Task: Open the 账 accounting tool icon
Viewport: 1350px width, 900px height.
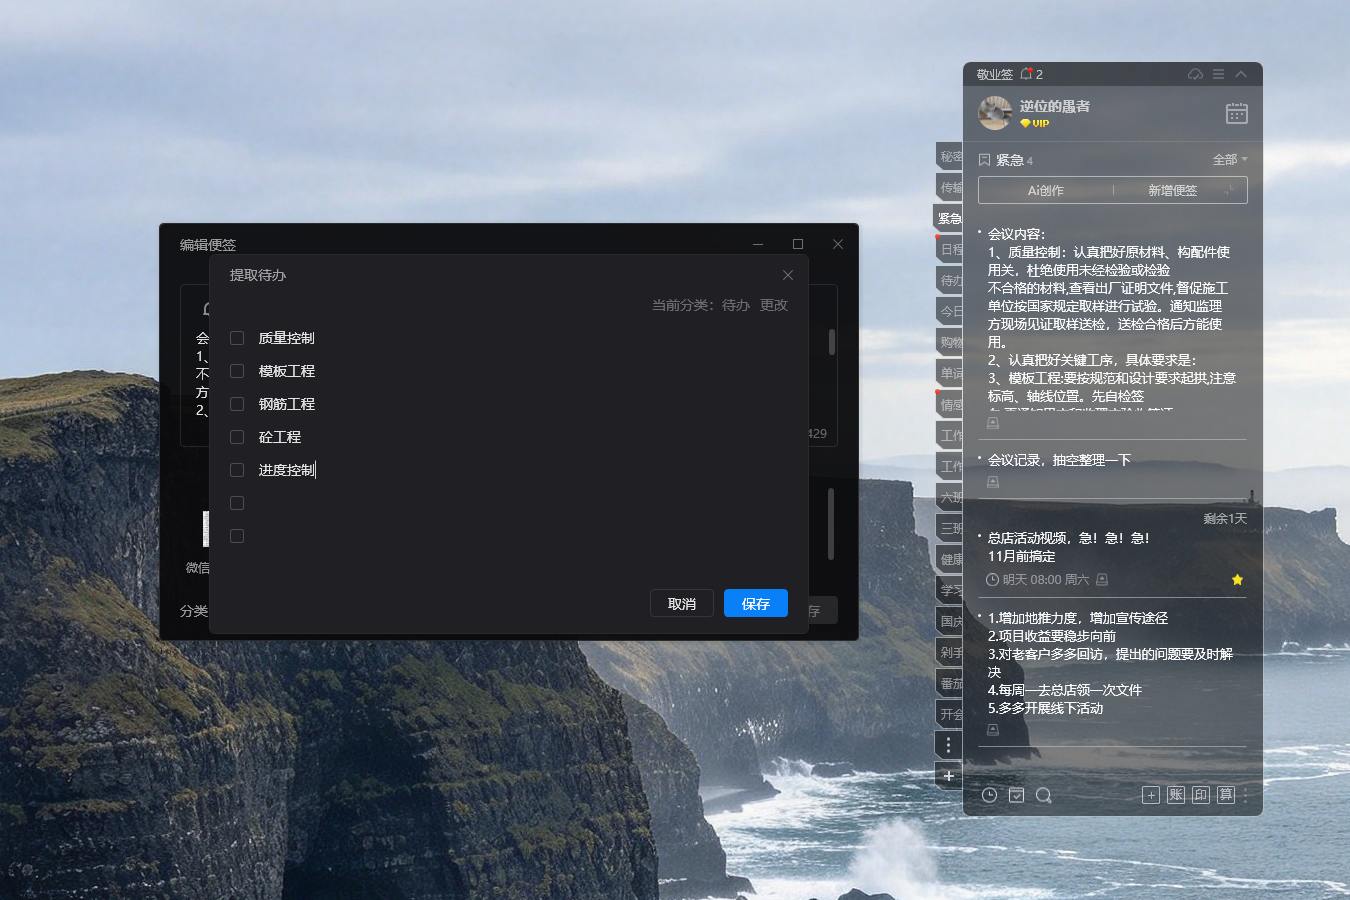Action: coord(1176,795)
